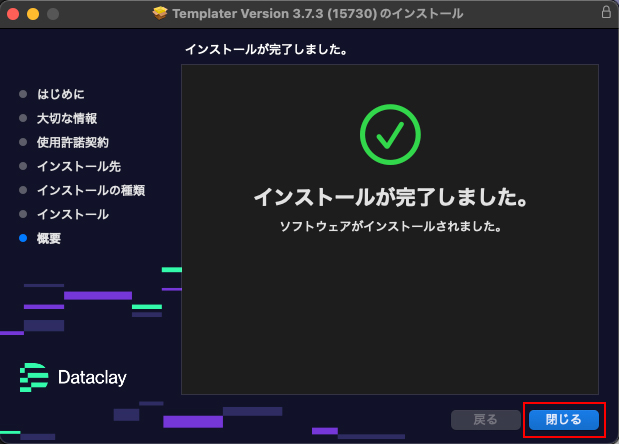Viewport: 619px width, 444px height.
Task: Select the インストール先 step
Action: coord(79,166)
